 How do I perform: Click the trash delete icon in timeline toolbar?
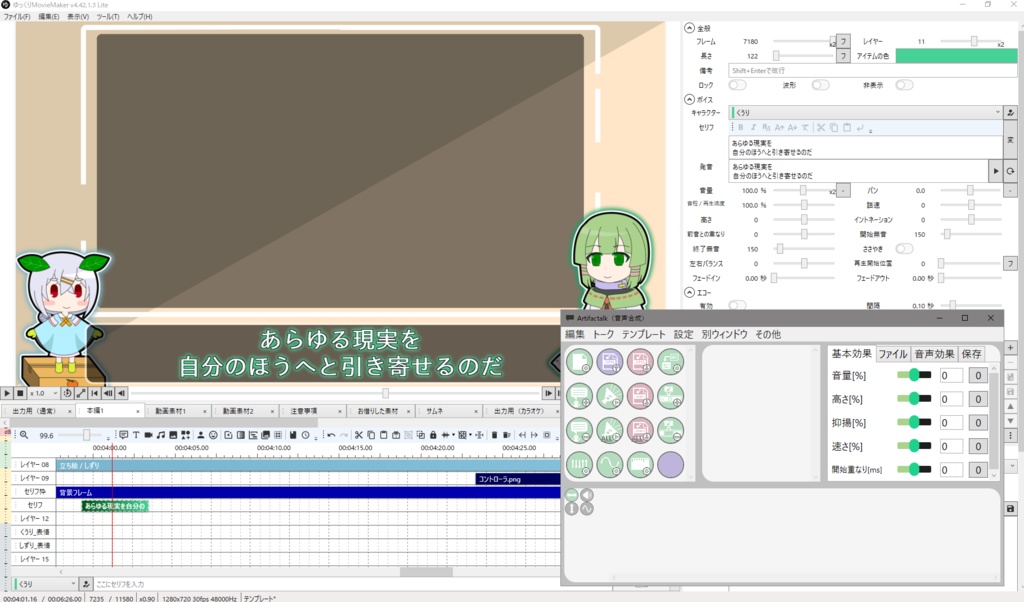pos(494,435)
